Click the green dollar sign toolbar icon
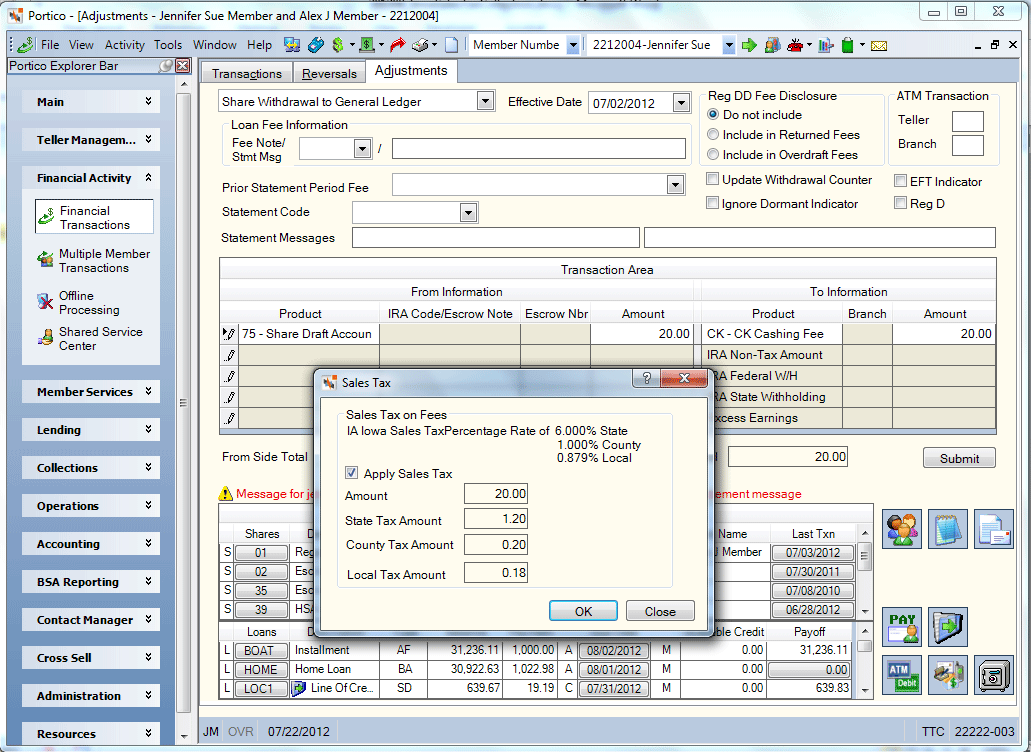 (338, 45)
